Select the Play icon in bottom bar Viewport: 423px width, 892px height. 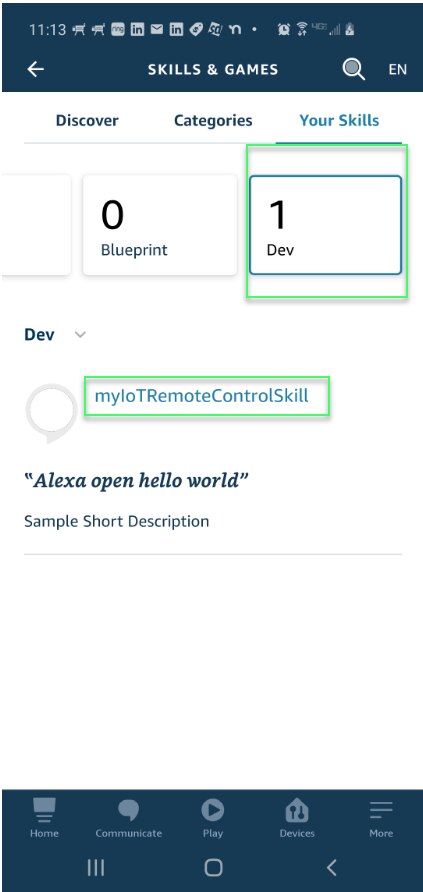(x=213, y=810)
